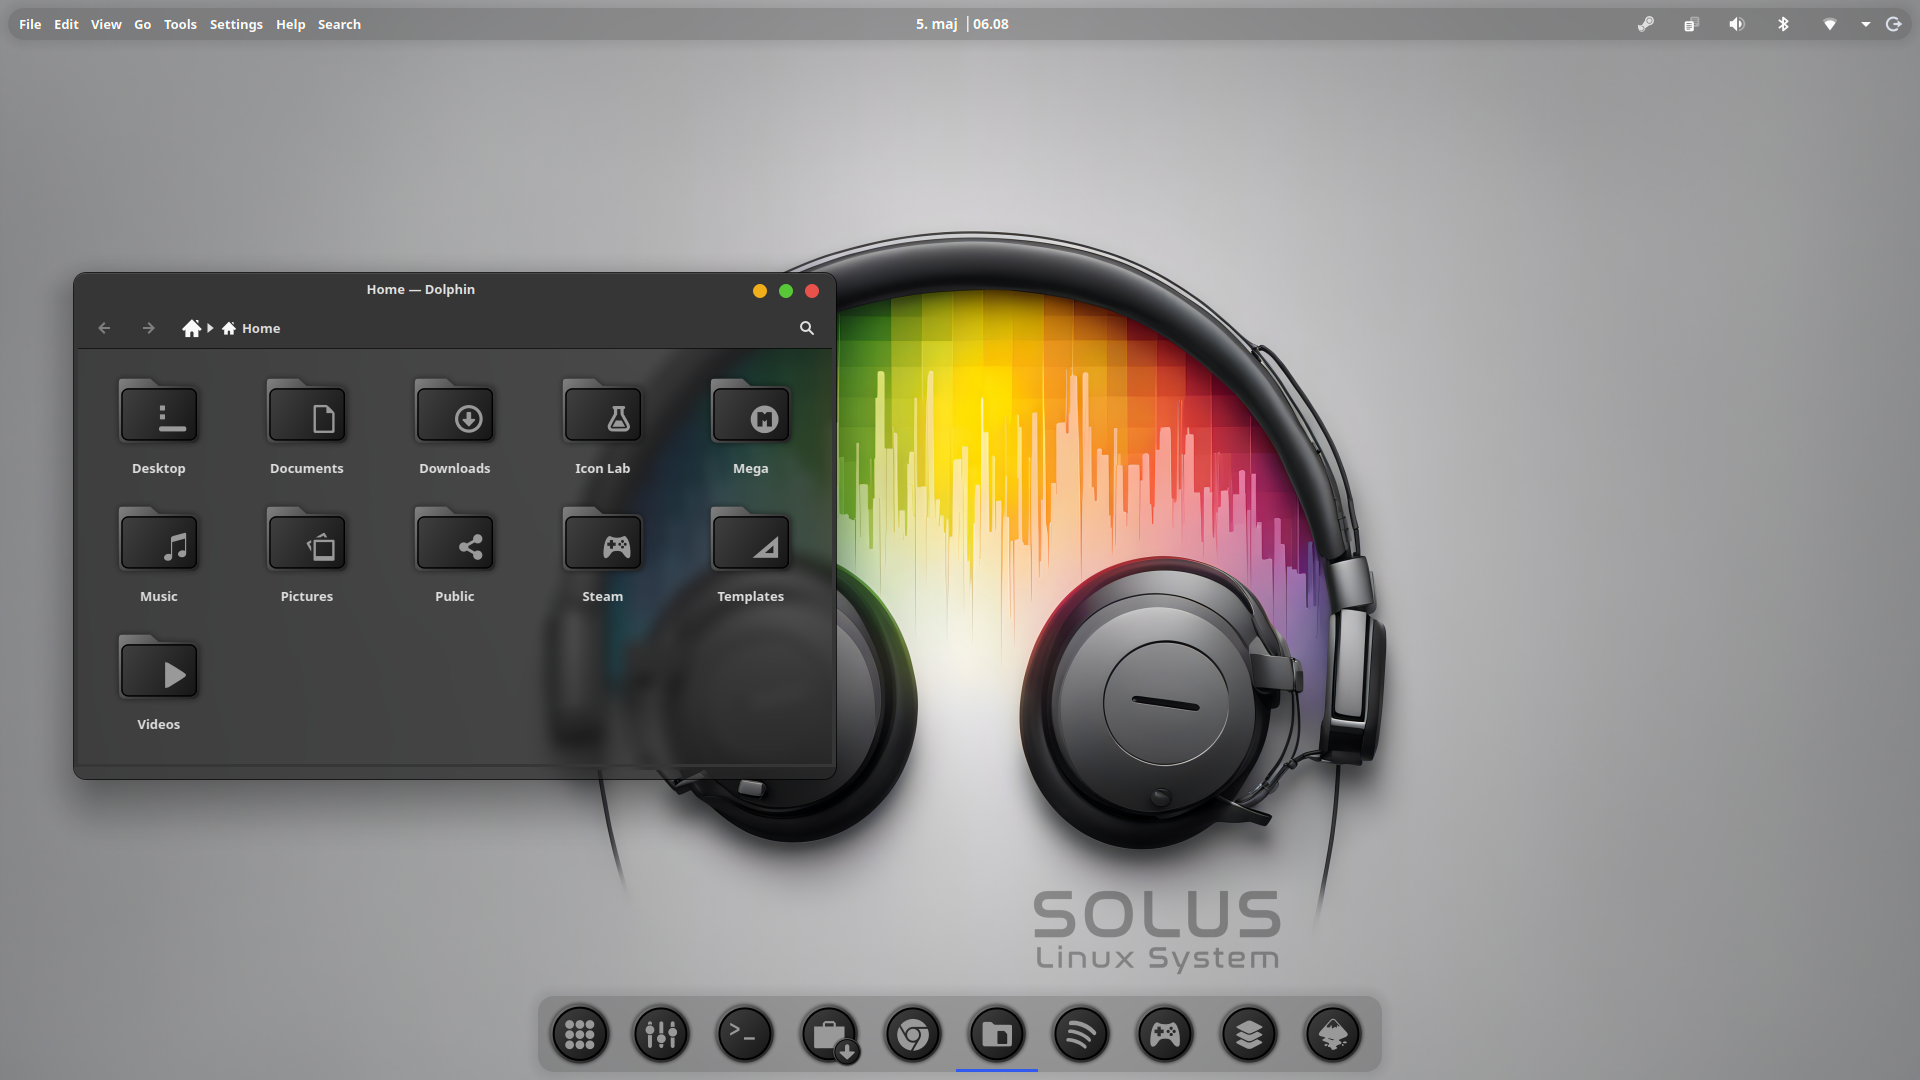This screenshot has height=1080, width=1920.
Task: Open the Tools menu
Action: (180, 24)
